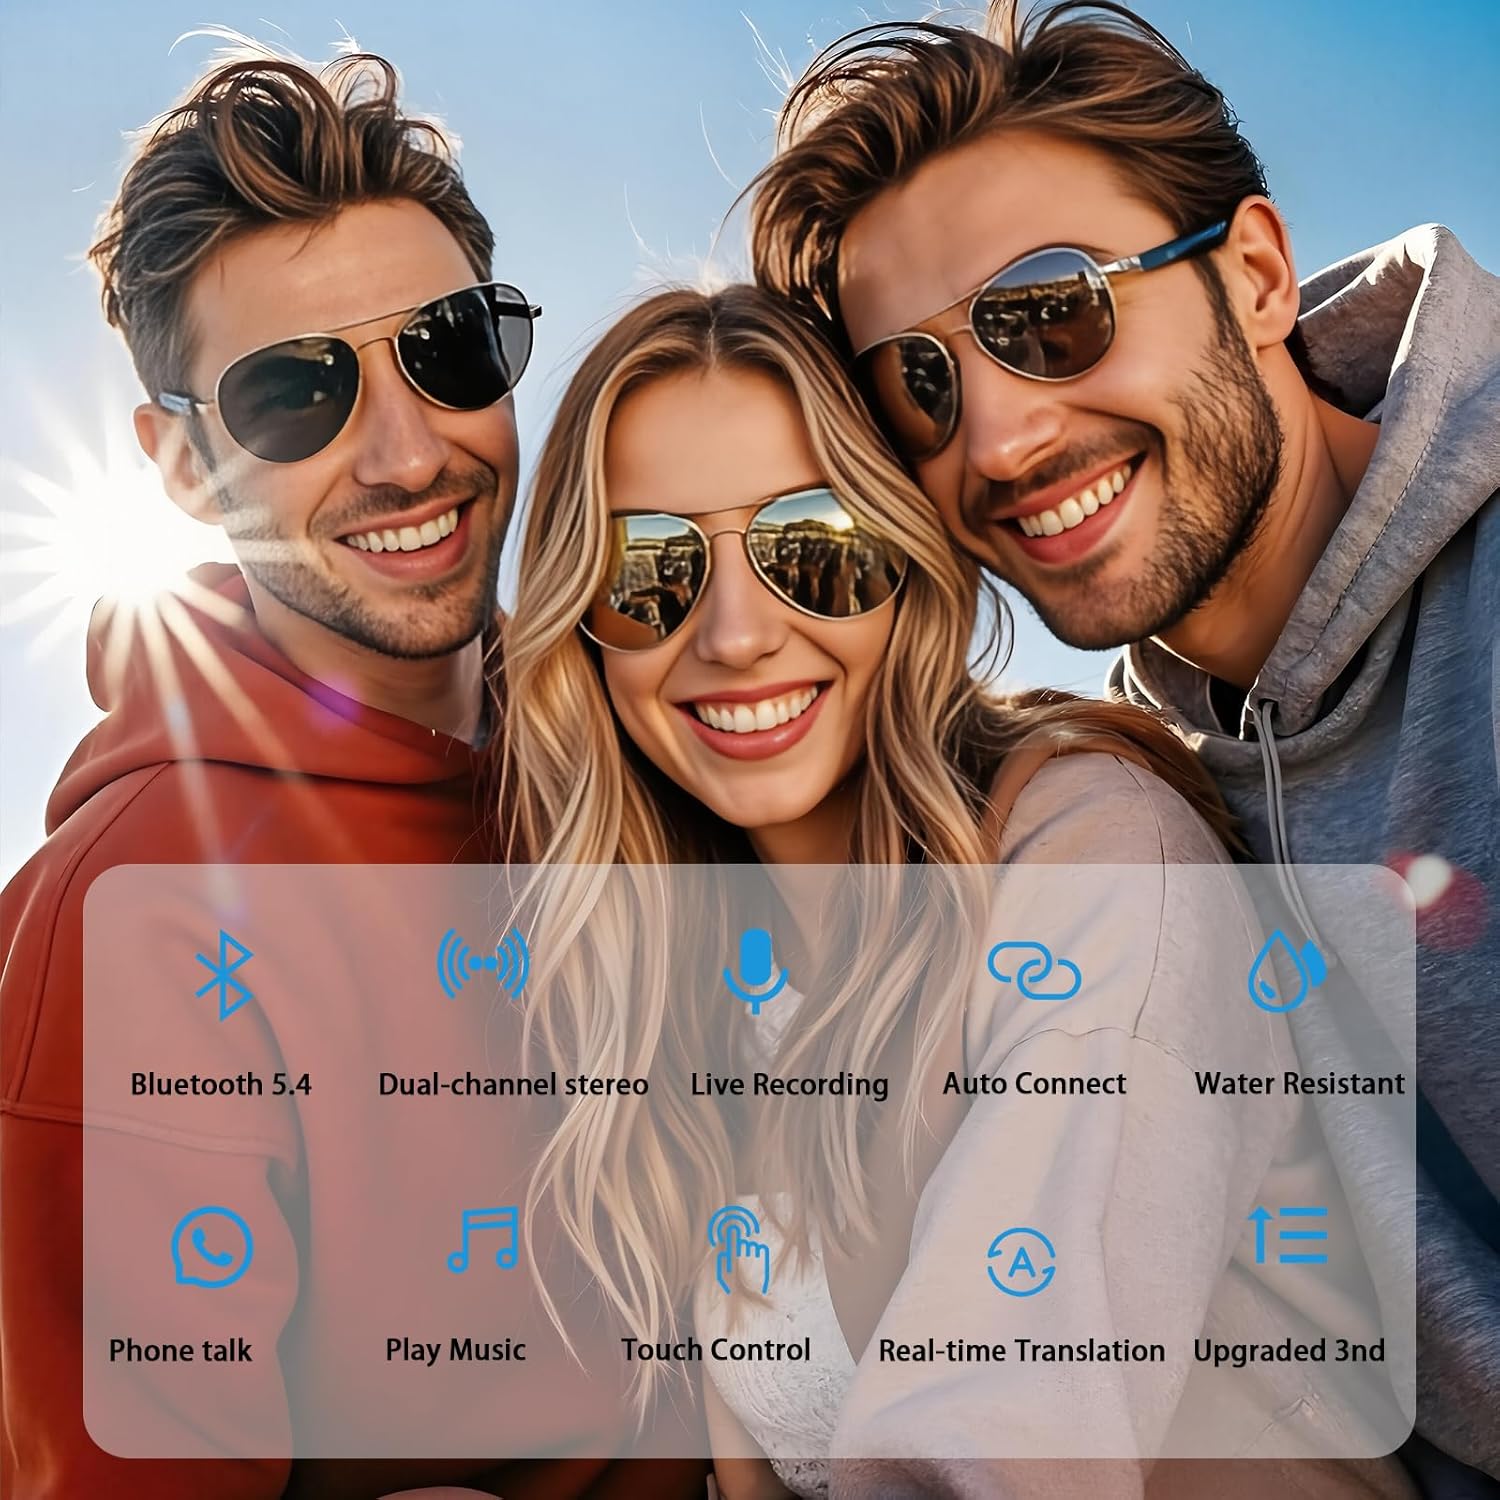The height and width of the screenshot is (1500, 1500).
Task: Click the finger touch control icon
Action: [739, 1249]
